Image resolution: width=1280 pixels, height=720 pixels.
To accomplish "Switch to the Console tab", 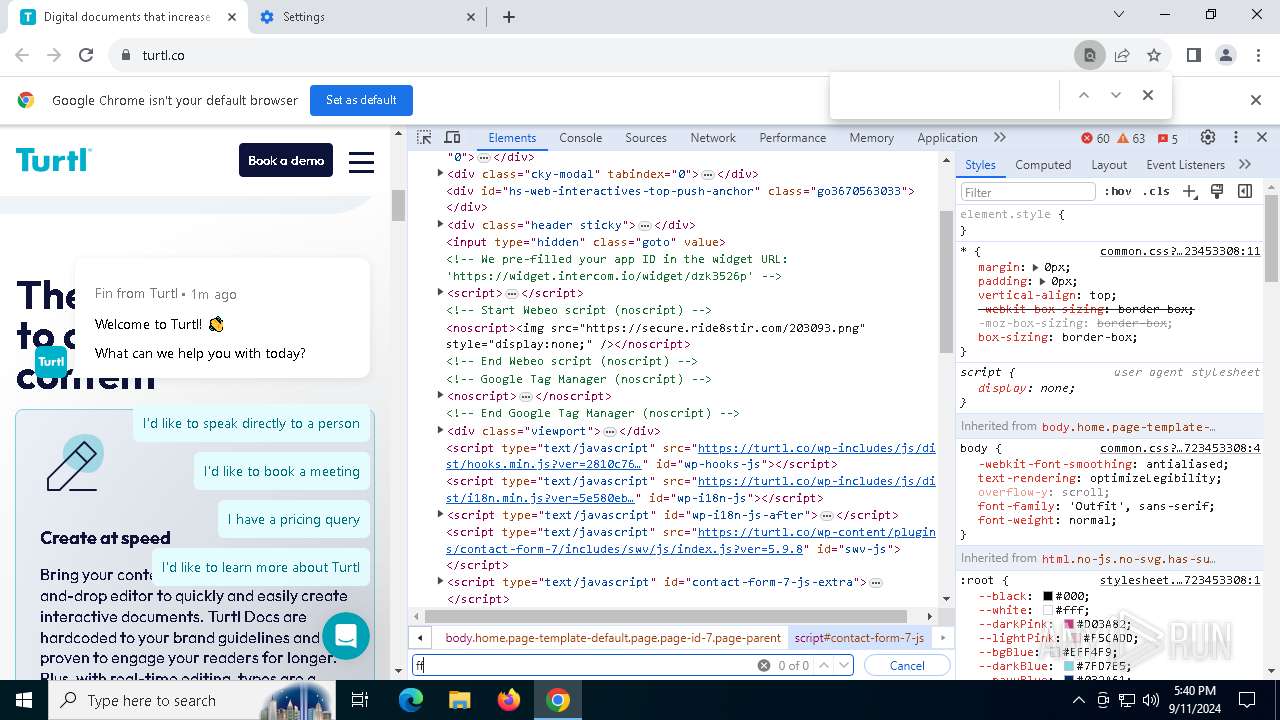I will [x=580, y=138].
